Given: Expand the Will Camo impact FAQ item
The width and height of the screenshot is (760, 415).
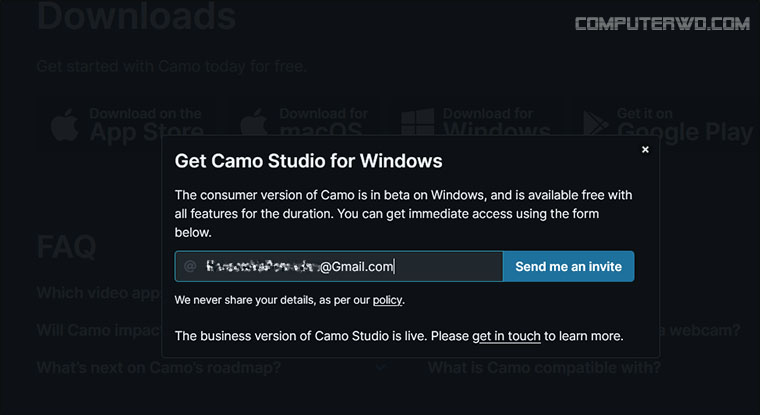Looking at the screenshot, I should pyautogui.click(x=99, y=330).
